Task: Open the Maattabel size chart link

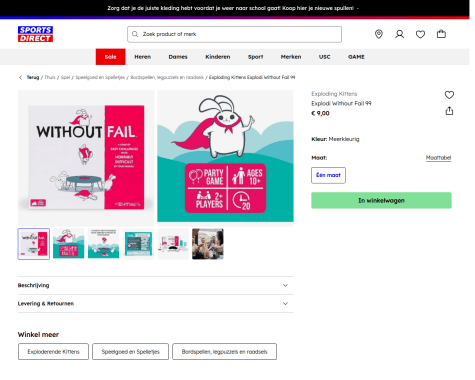Action: pos(438,158)
